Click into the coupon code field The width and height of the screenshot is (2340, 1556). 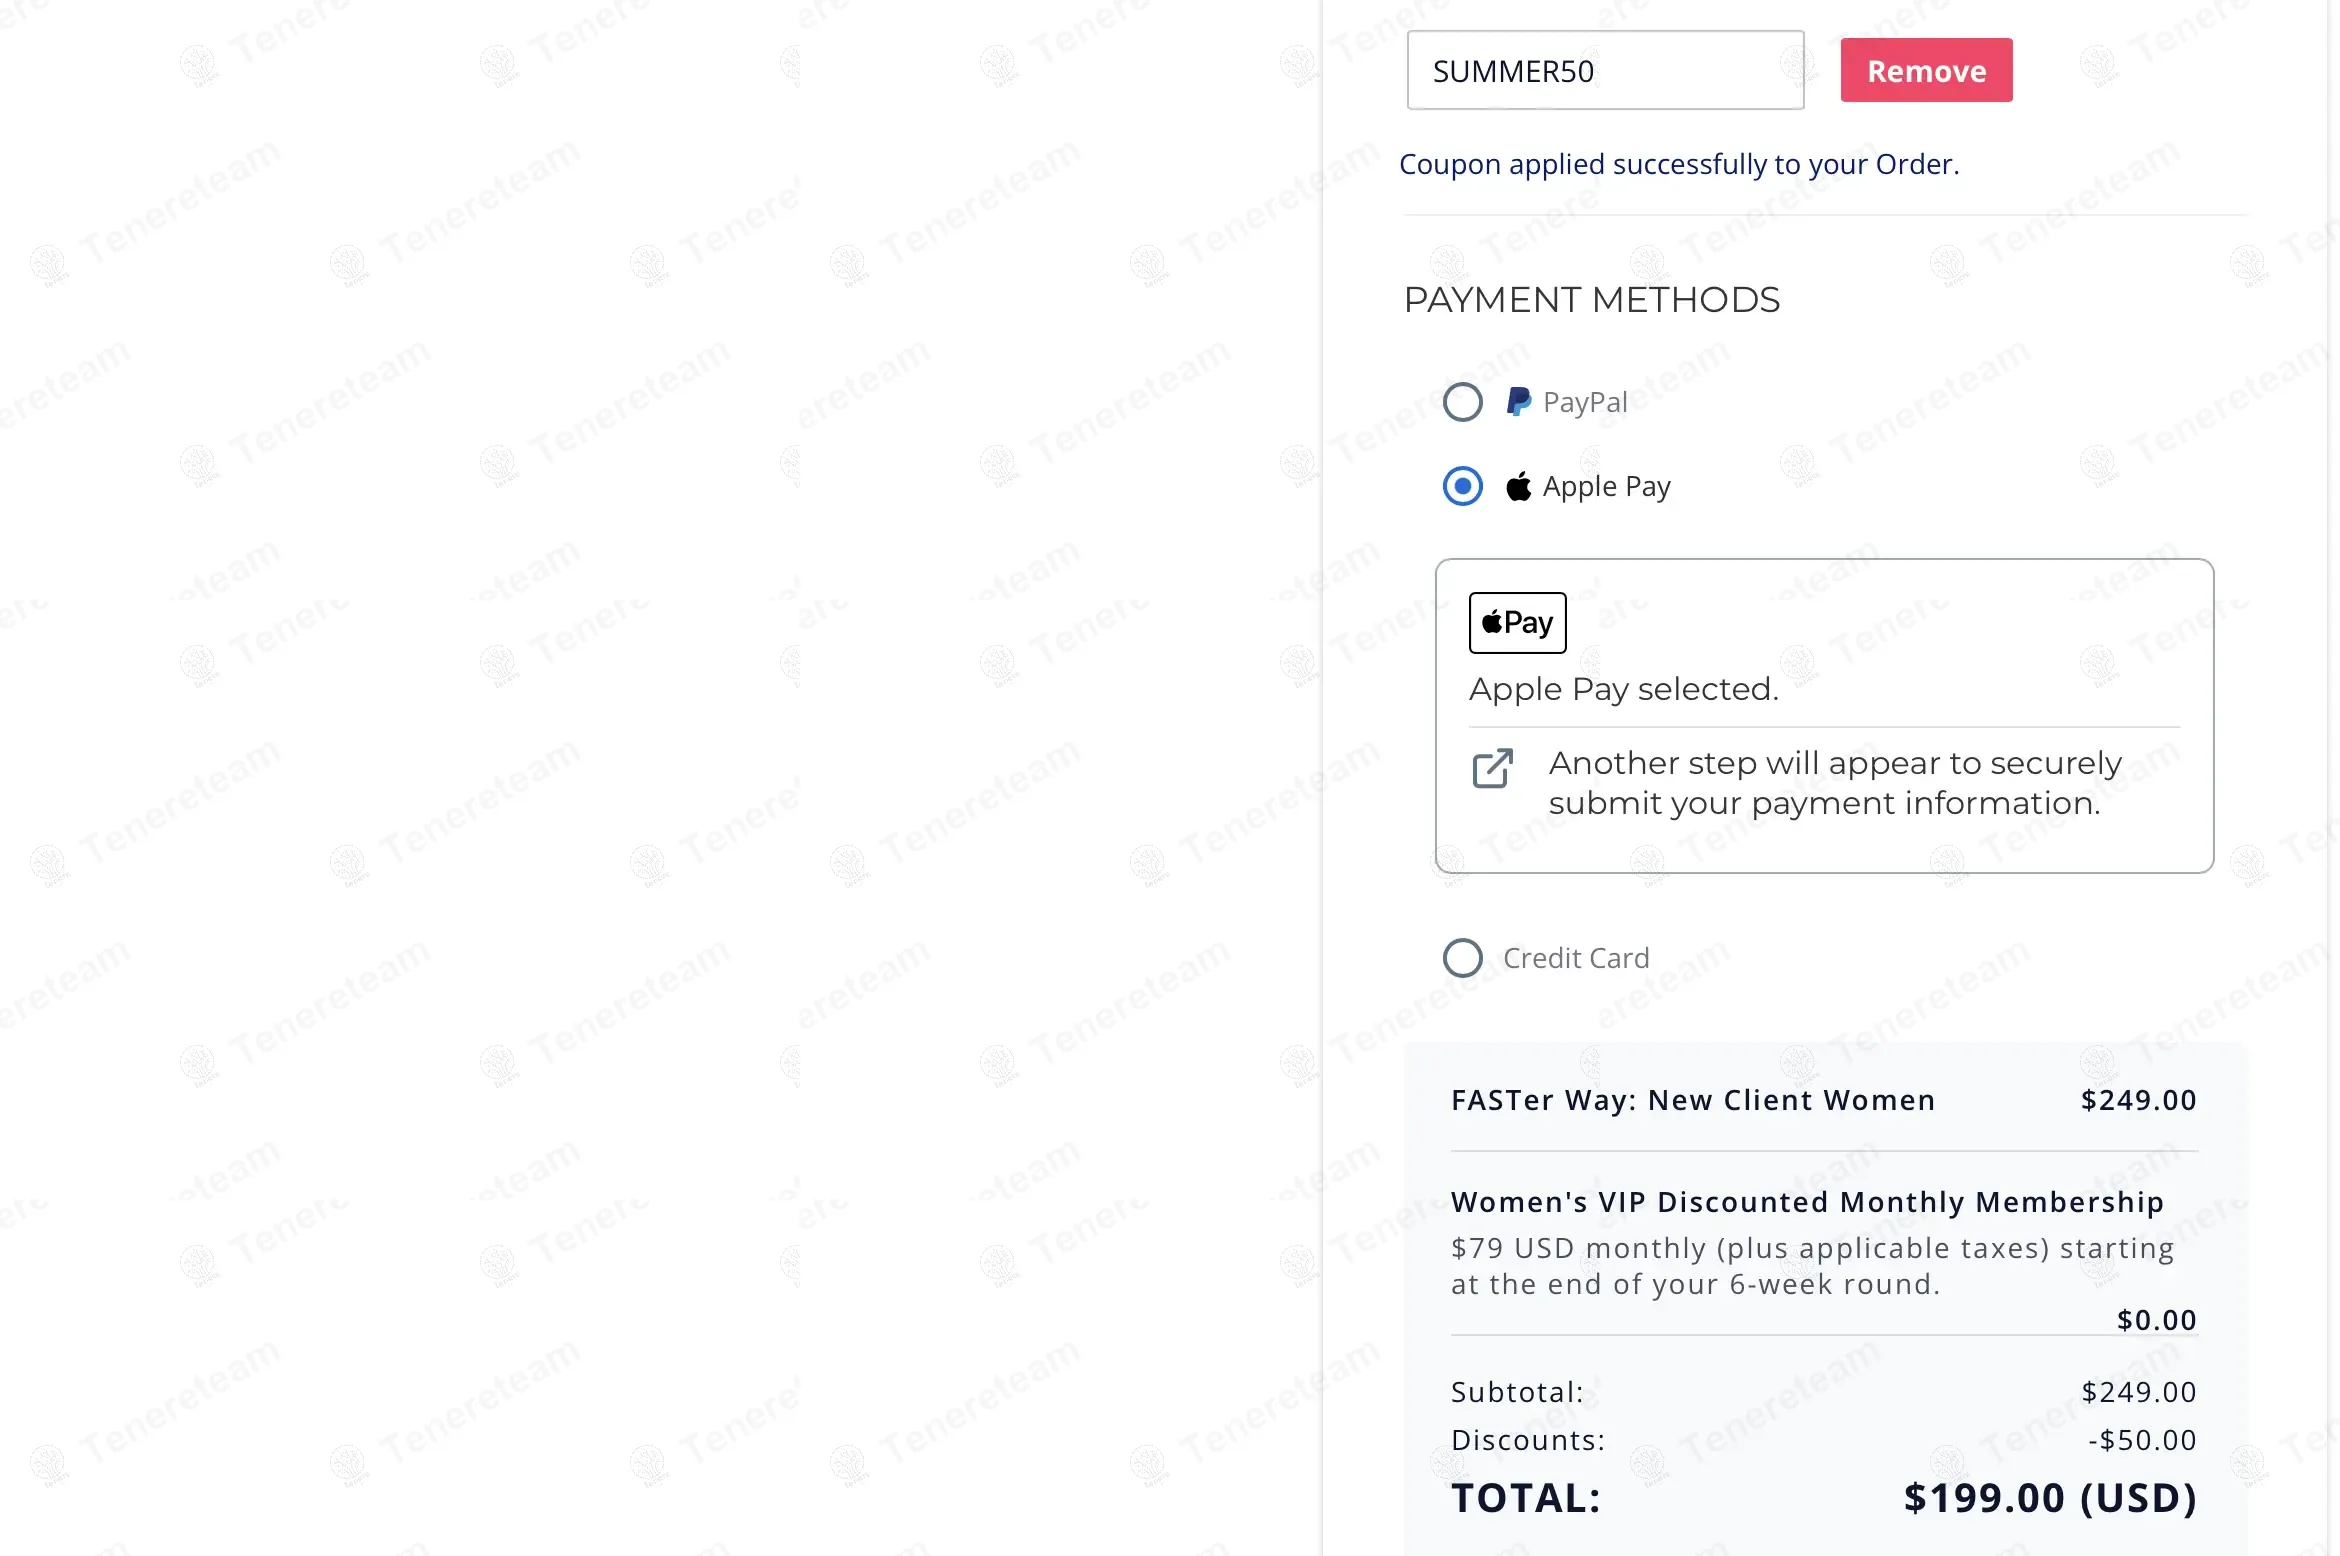point(1604,71)
